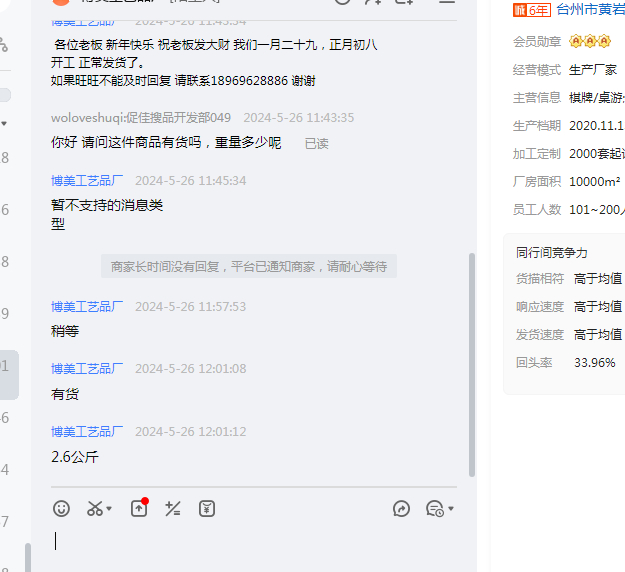This screenshot has height=572, width=625.
Task: Click the 厂房面积 10000m² value
Action: (595, 182)
